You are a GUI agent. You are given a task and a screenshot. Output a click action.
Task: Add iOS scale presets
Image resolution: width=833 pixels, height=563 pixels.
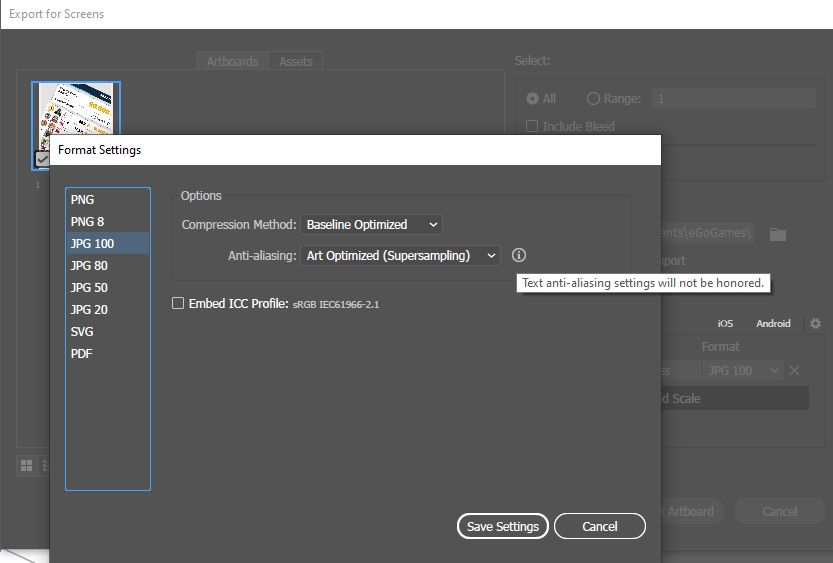point(725,323)
